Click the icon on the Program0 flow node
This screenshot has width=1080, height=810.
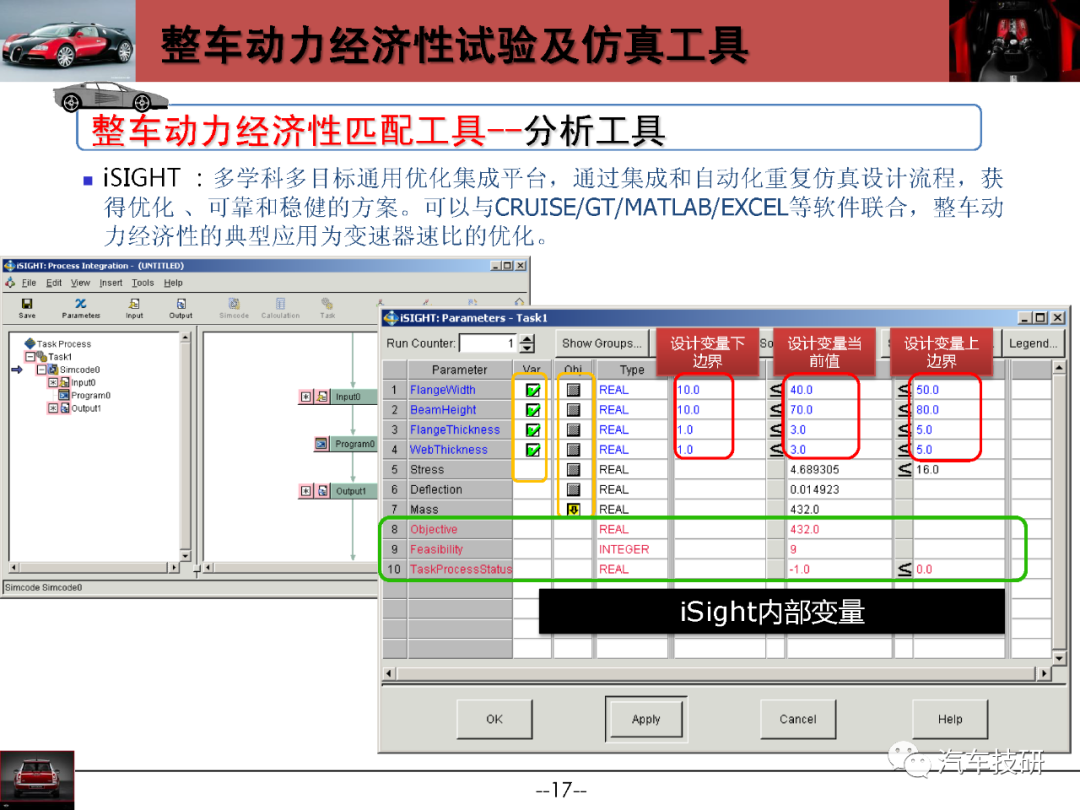322,444
